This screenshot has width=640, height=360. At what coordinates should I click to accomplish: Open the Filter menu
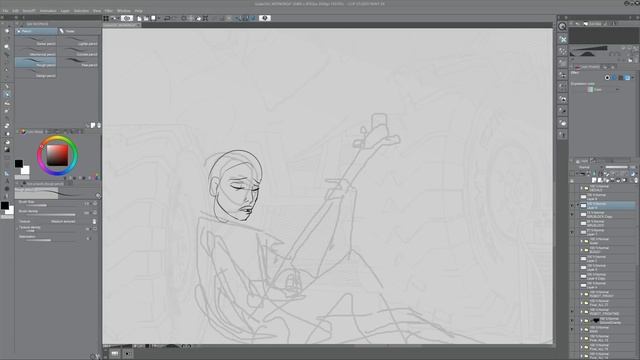(109, 11)
